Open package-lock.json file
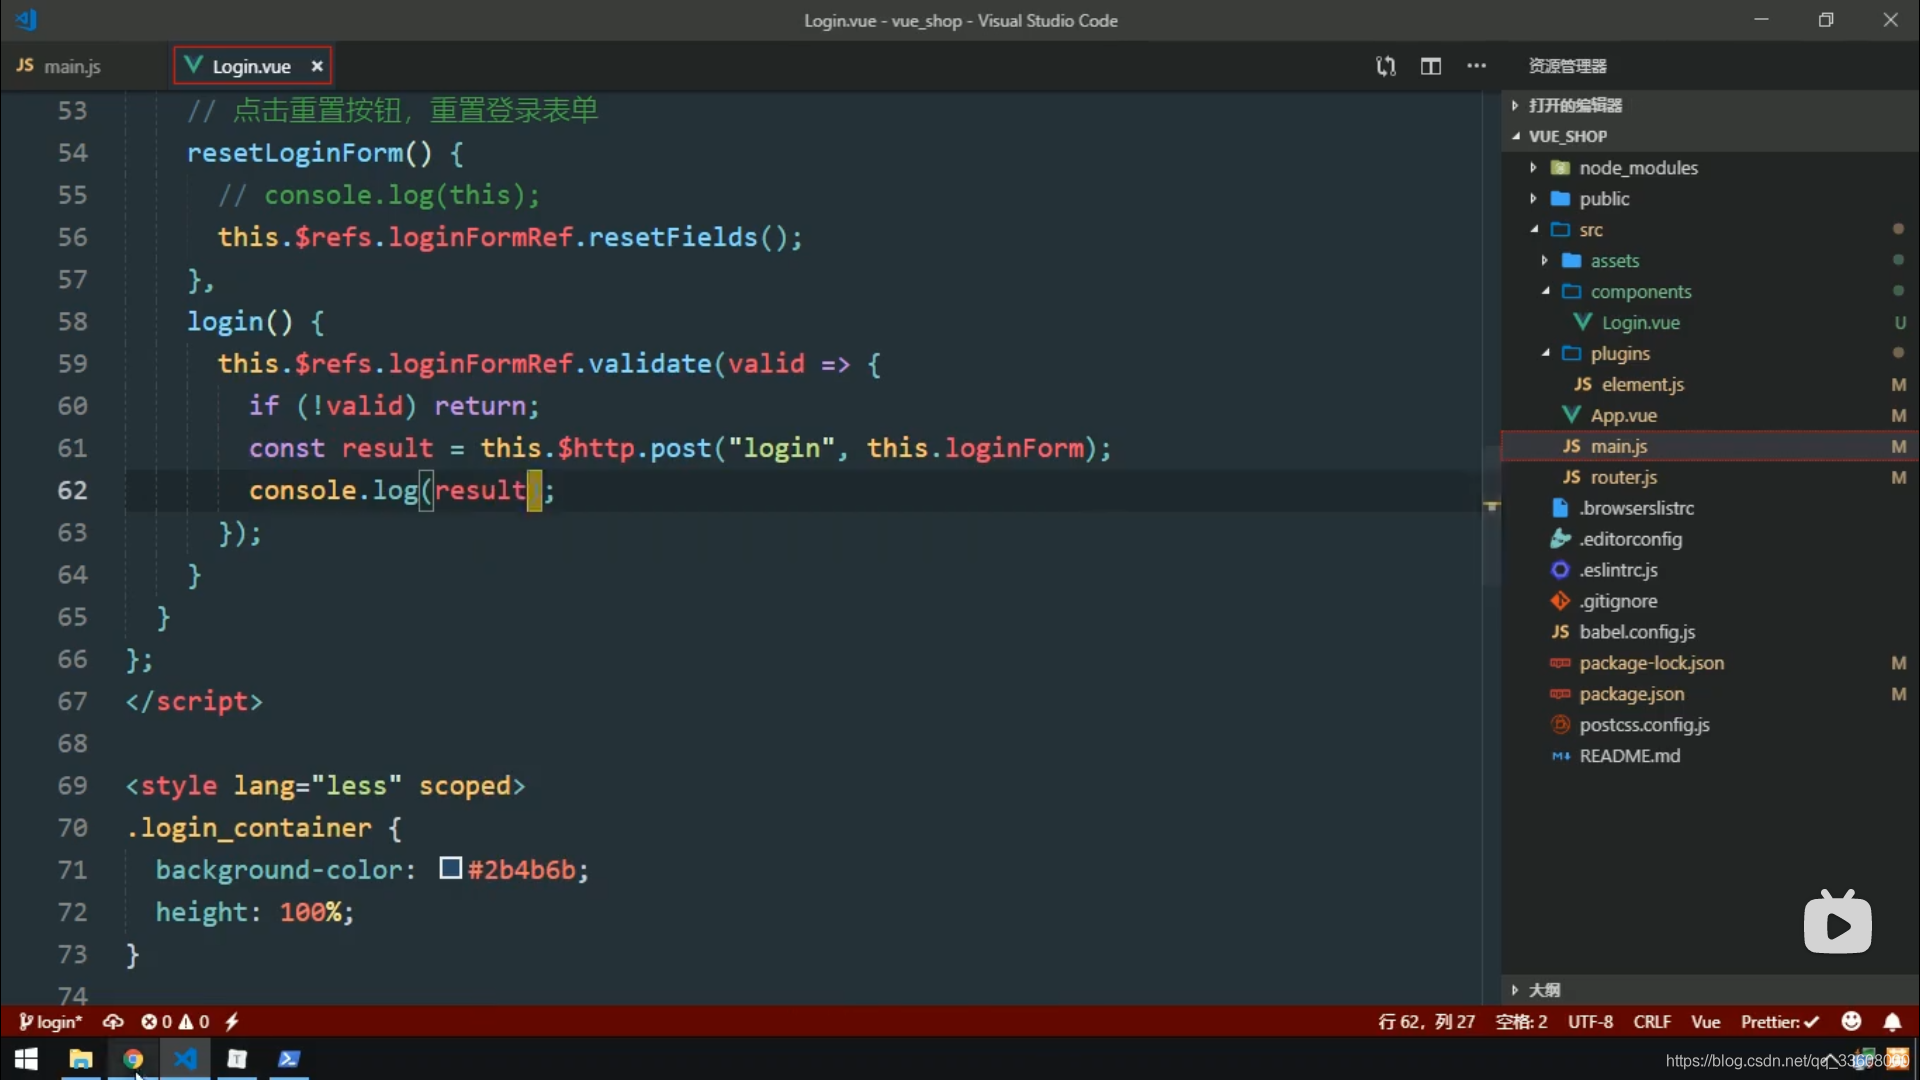This screenshot has height=1080, width=1920. (x=1651, y=664)
